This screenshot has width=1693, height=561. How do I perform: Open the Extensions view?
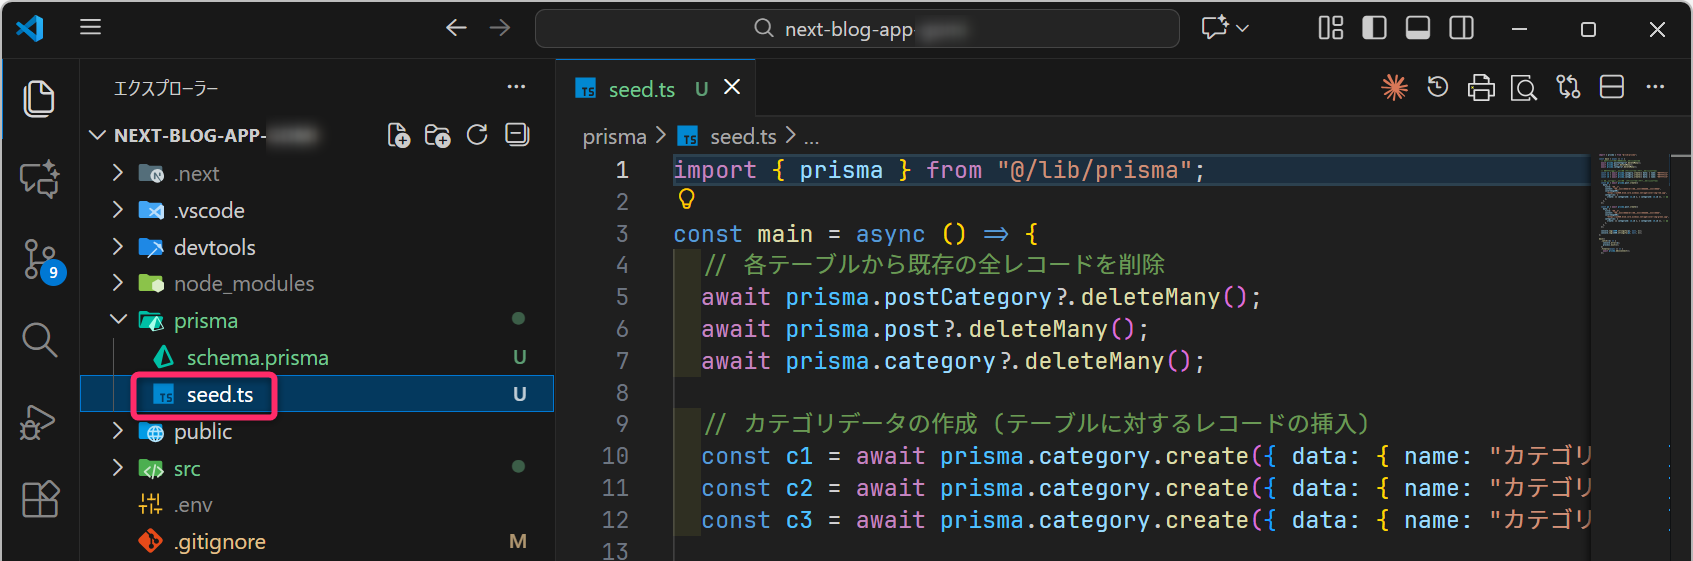point(40,499)
